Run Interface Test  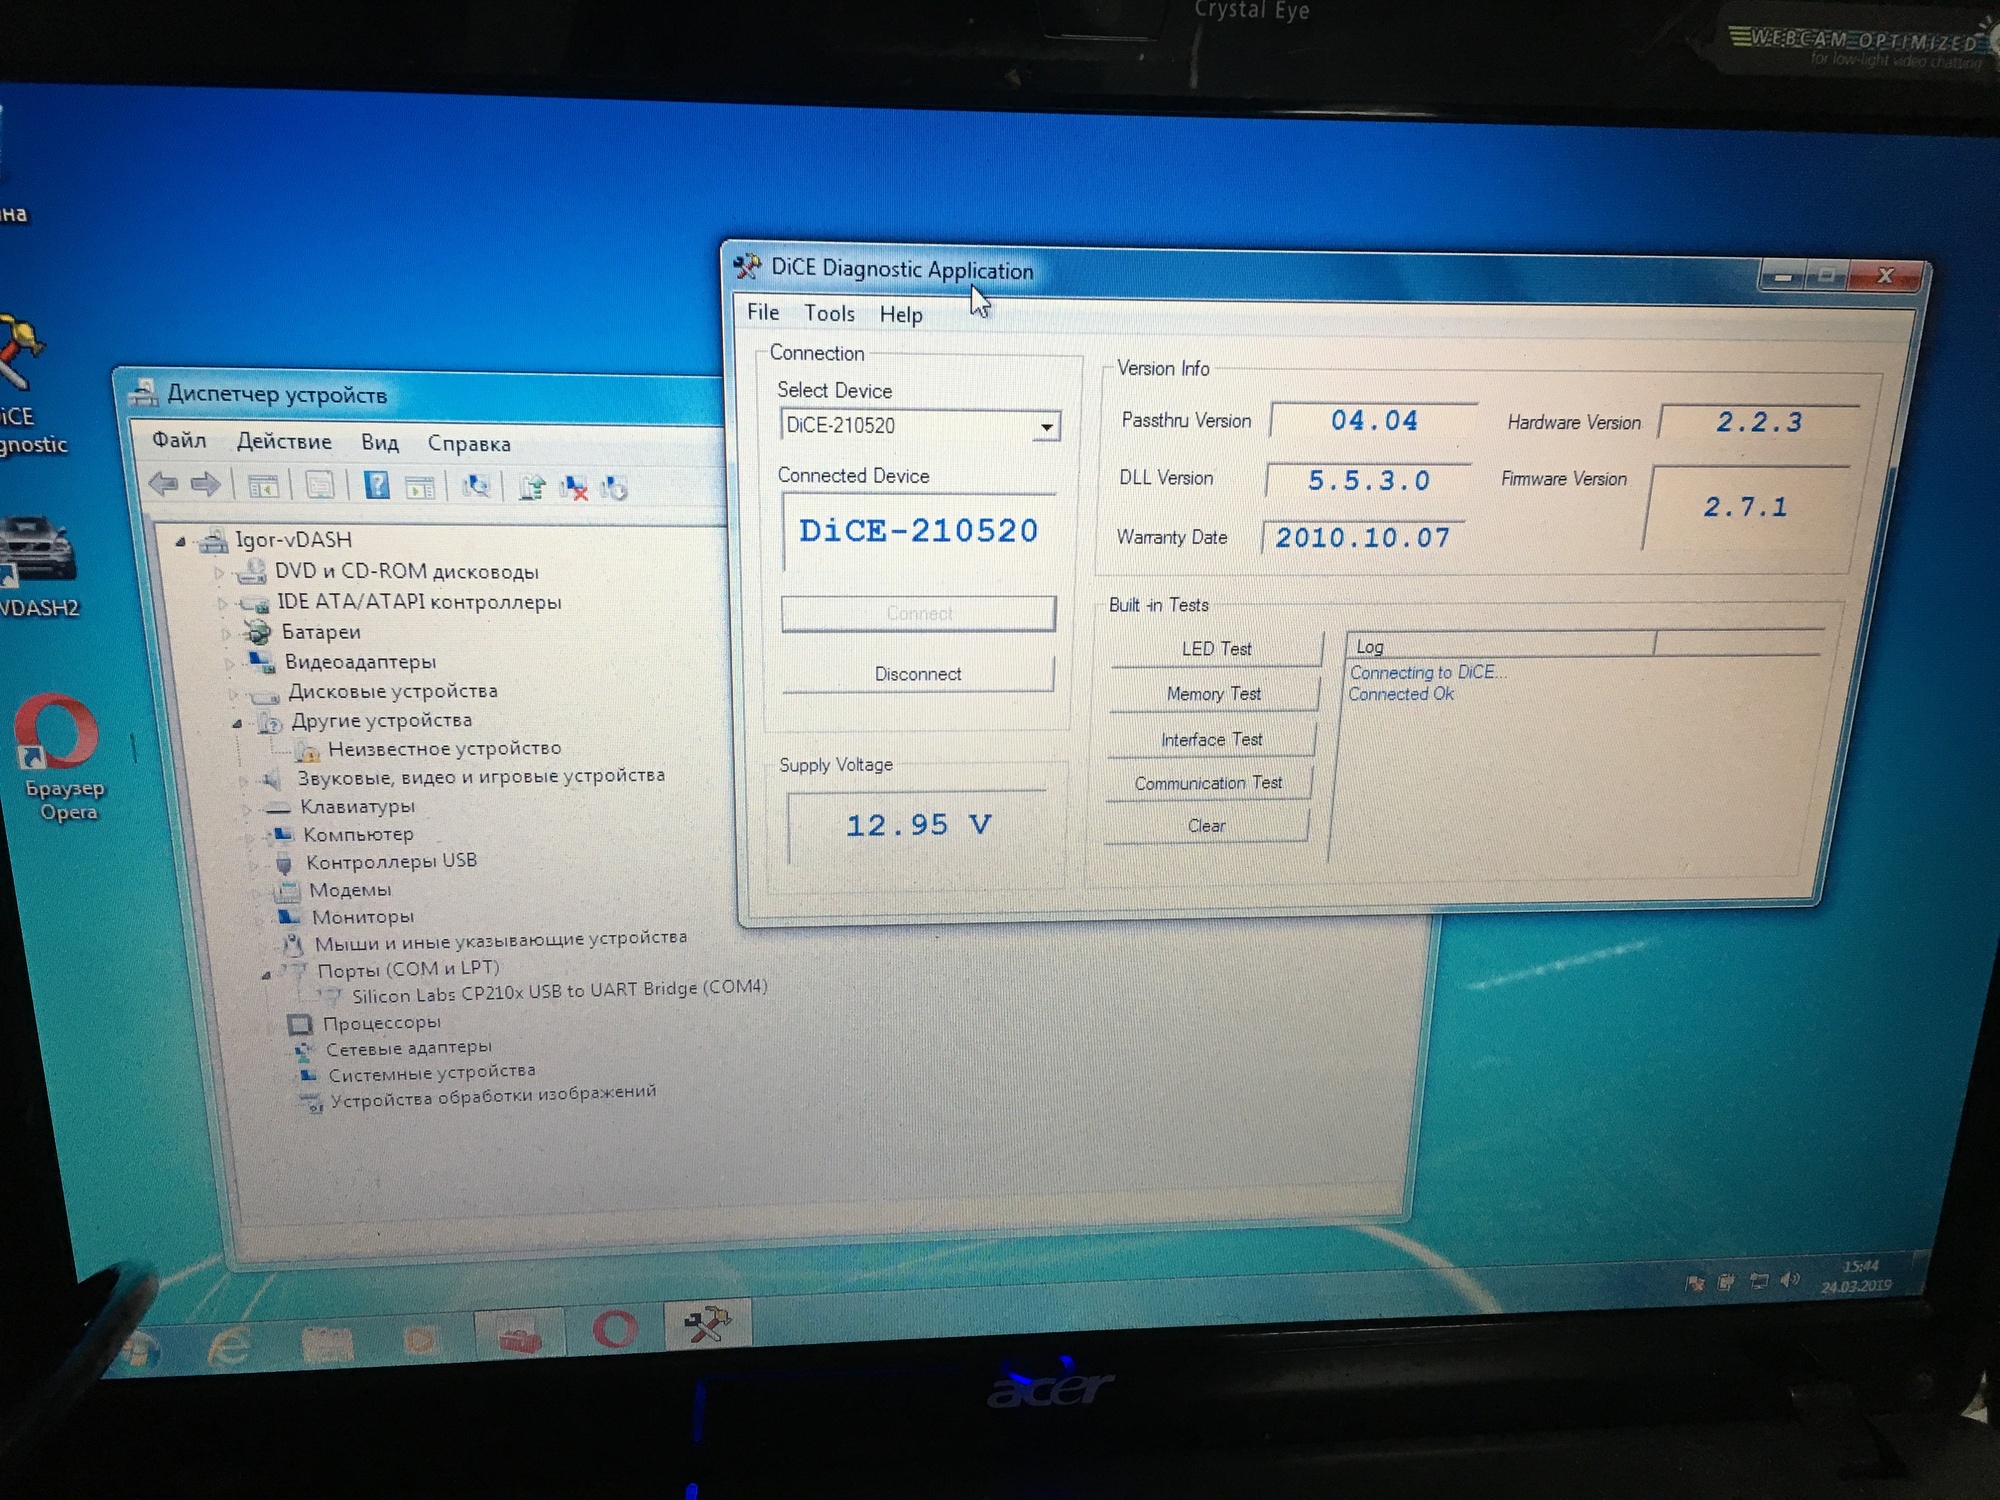(x=1211, y=739)
